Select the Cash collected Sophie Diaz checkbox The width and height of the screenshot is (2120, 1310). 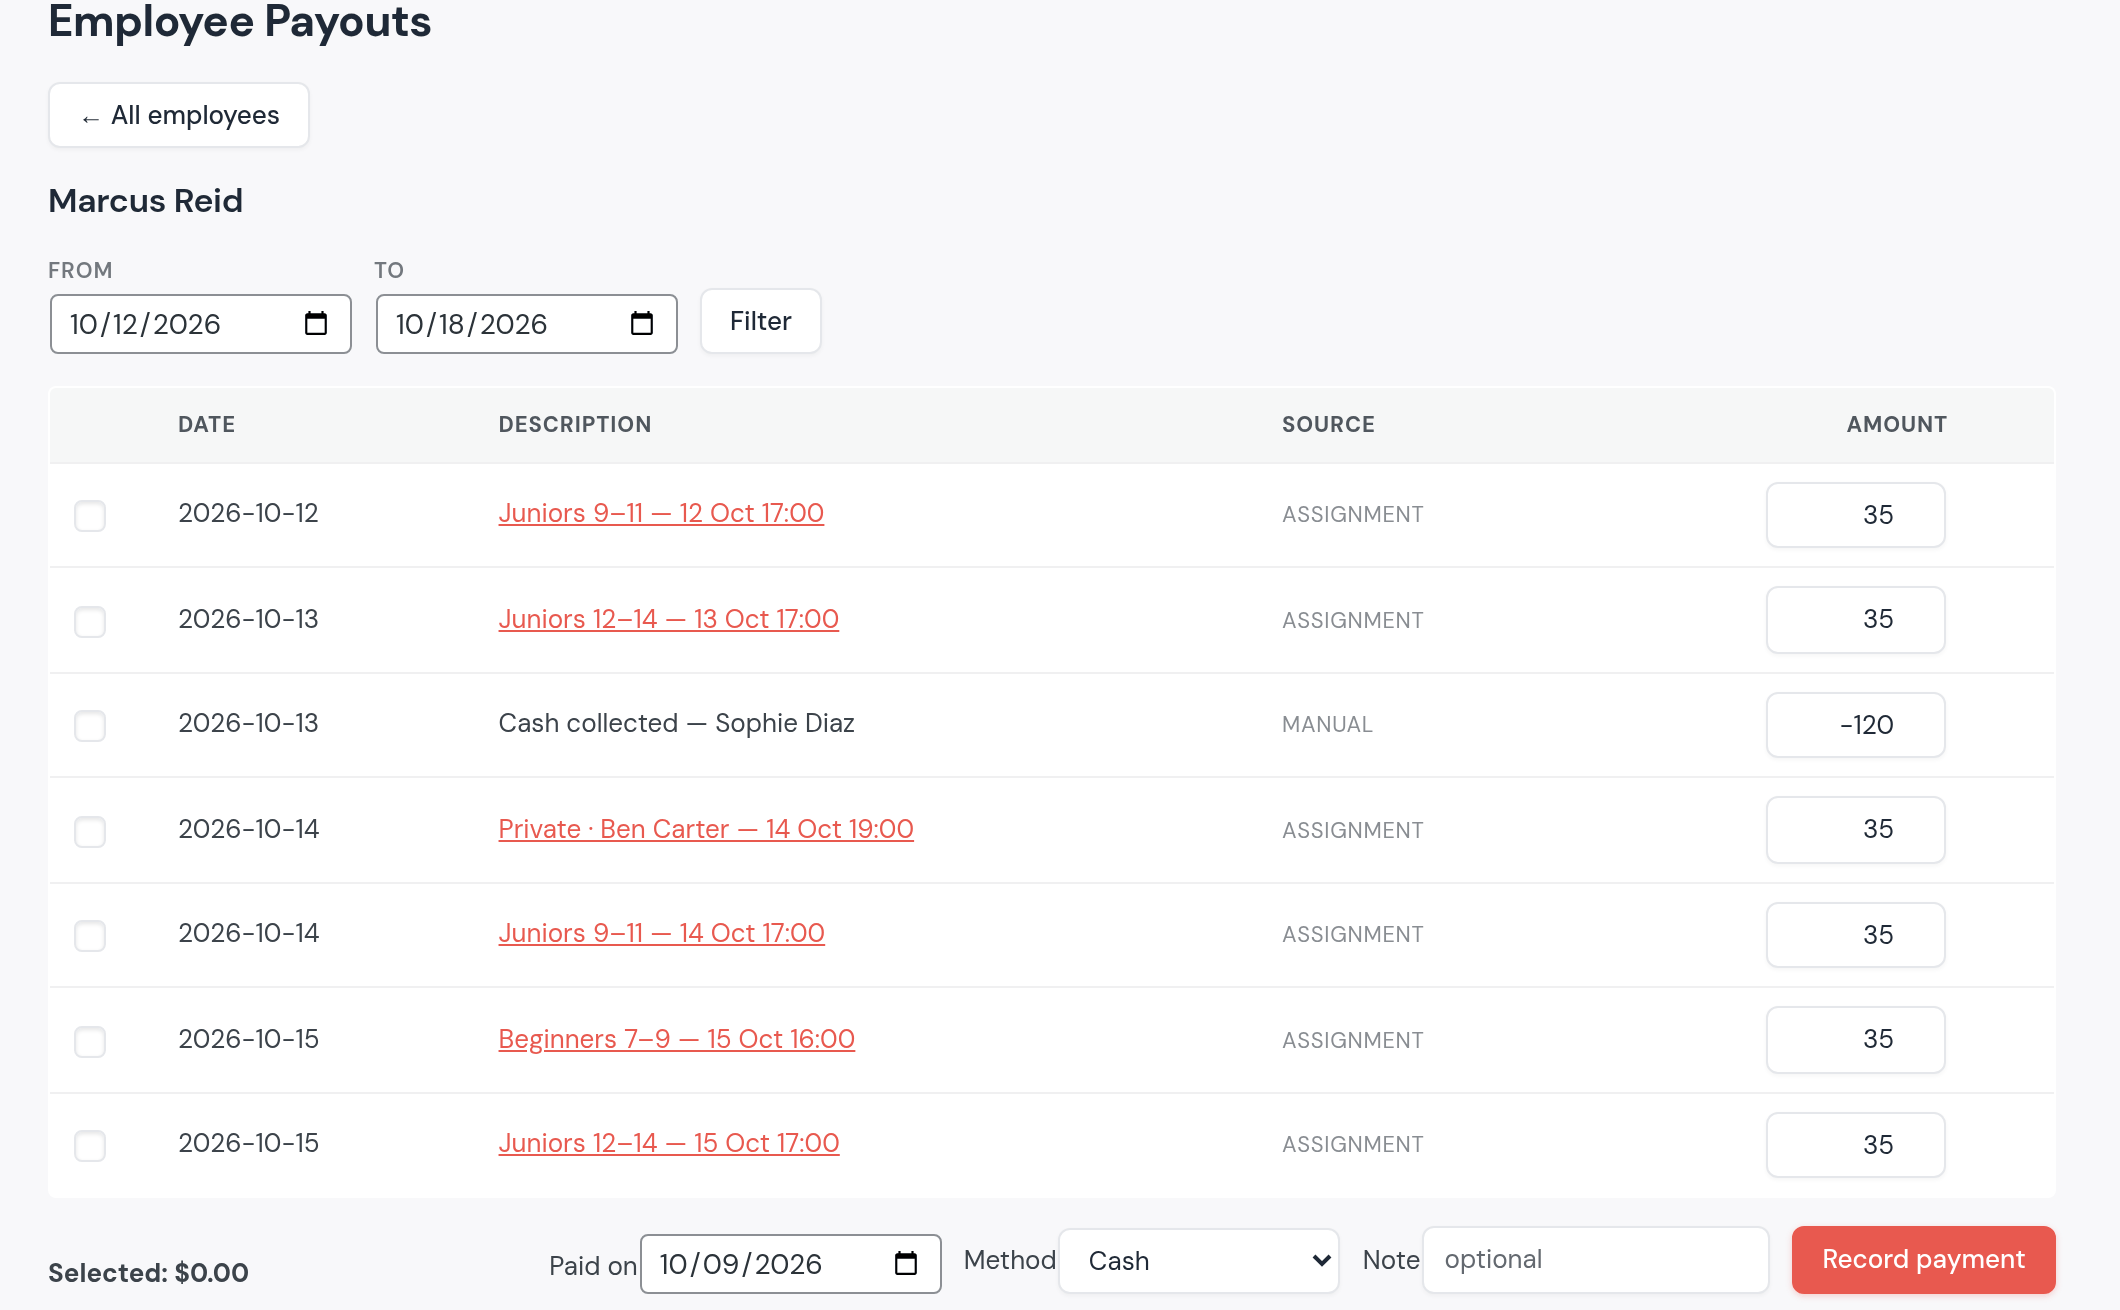(90, 725)
